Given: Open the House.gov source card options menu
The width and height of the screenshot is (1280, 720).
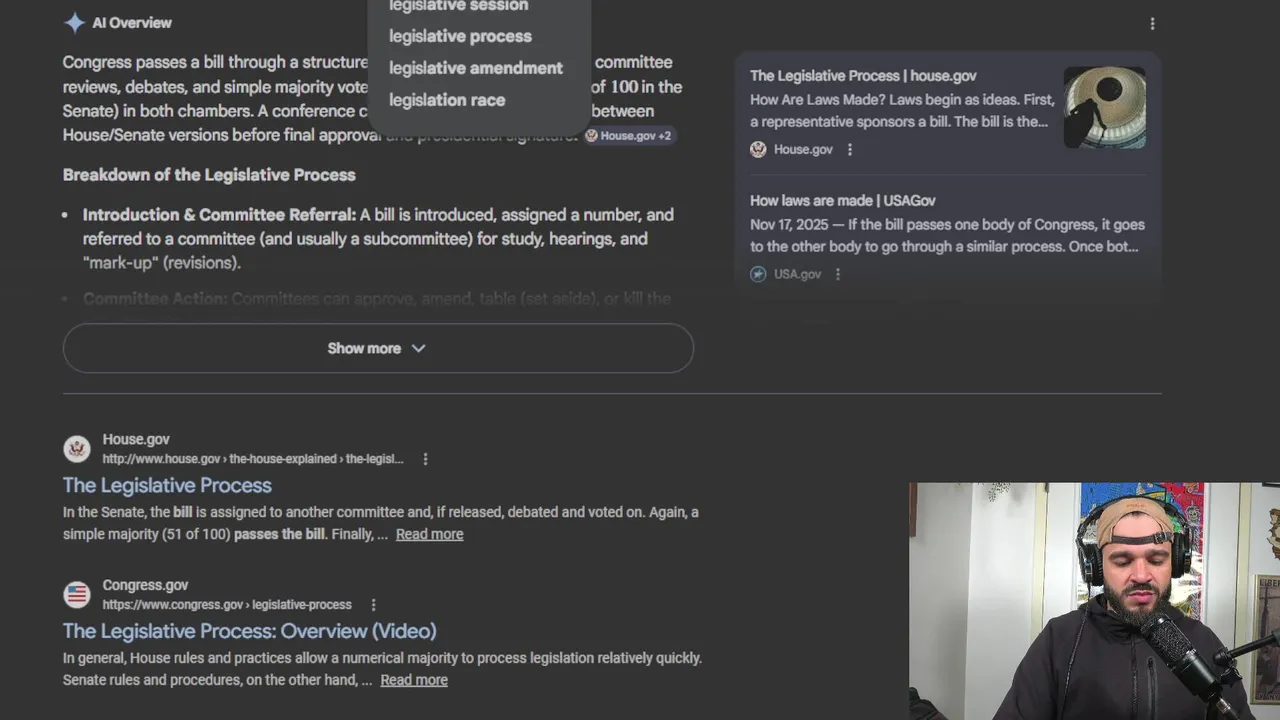Looking at the screenshot, I should coord(850,149).
